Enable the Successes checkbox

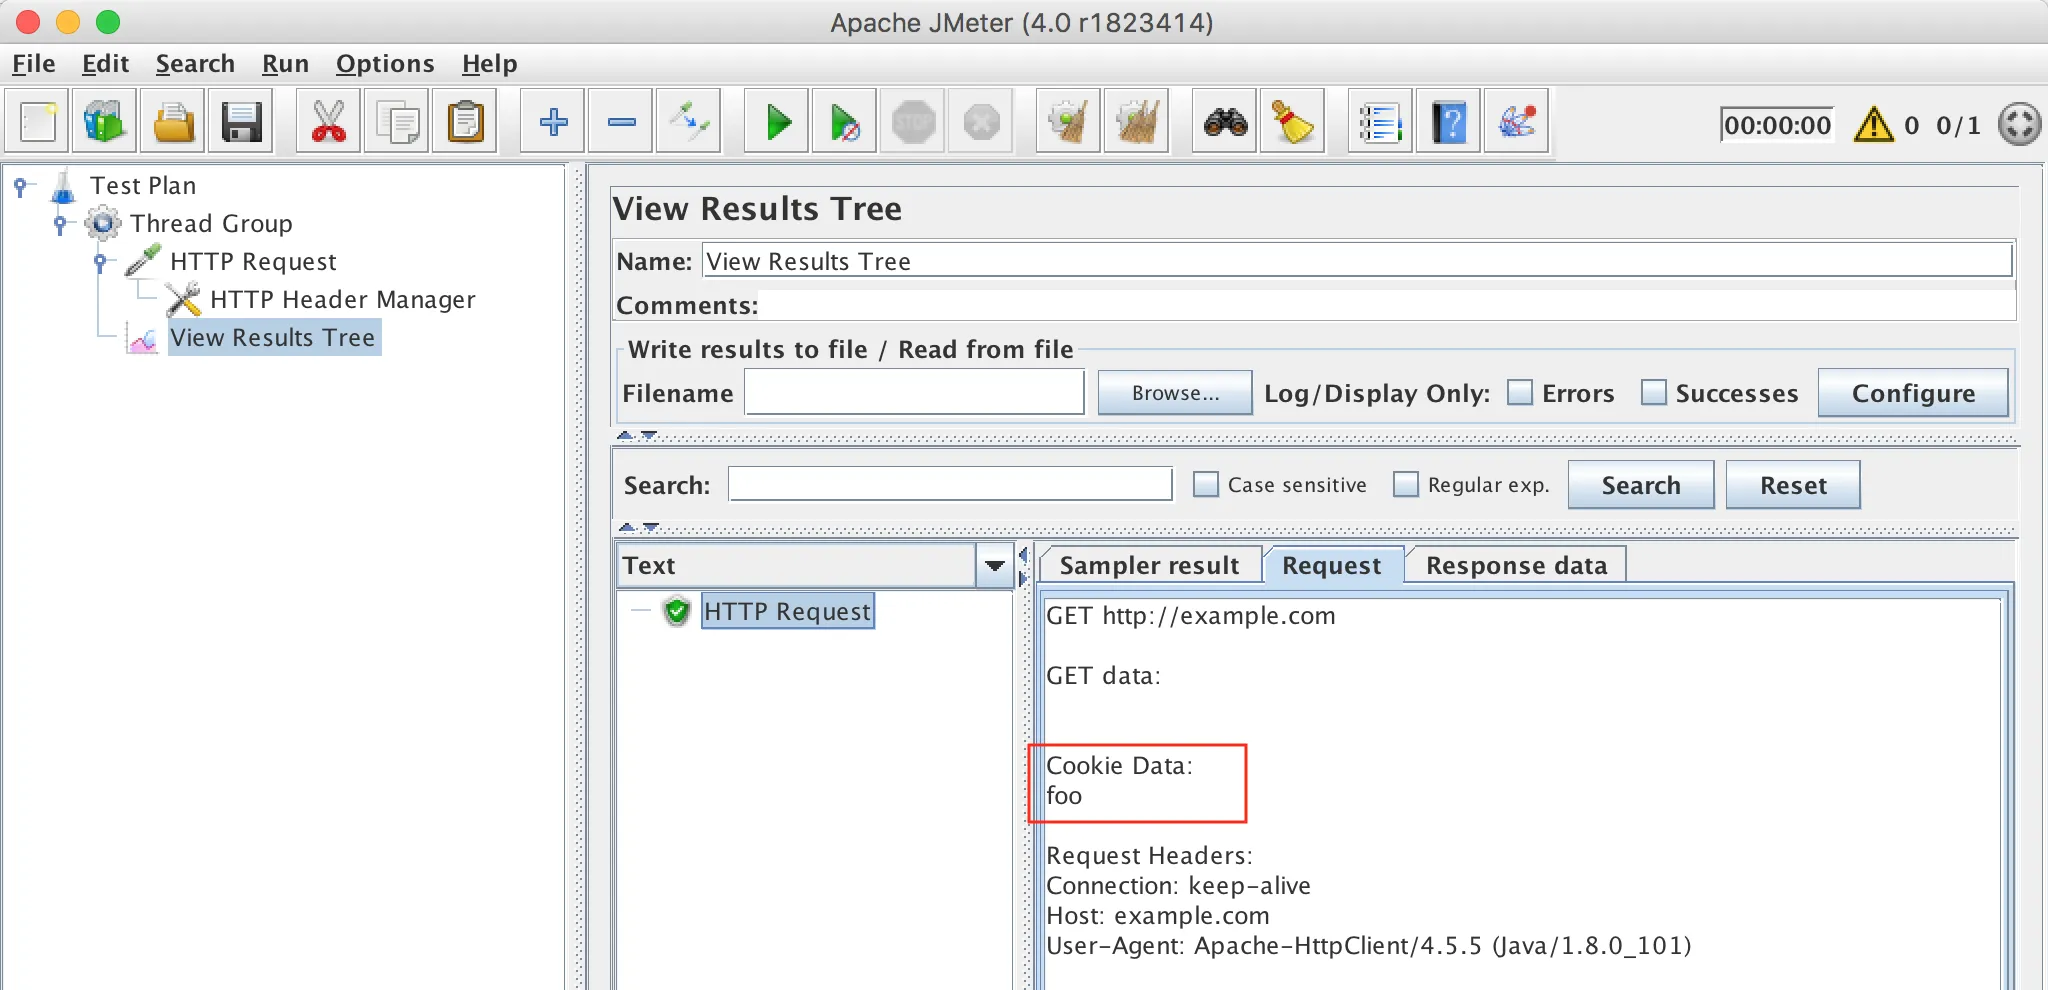coord(1654,393)
